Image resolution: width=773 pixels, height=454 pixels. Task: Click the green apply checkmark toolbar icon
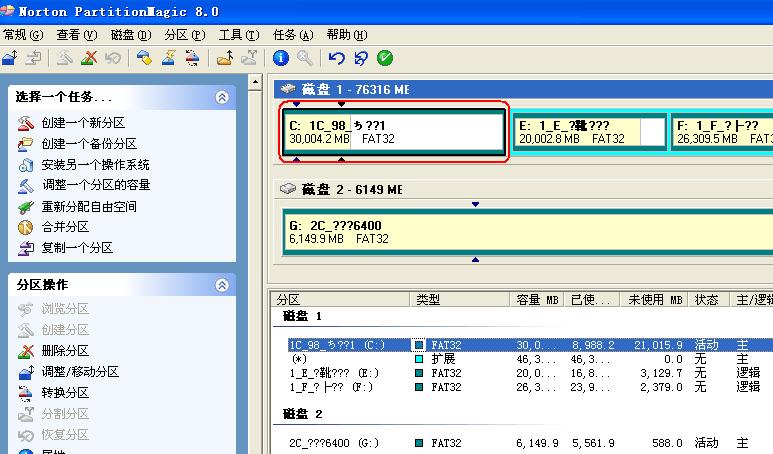(x=385, y=58)
